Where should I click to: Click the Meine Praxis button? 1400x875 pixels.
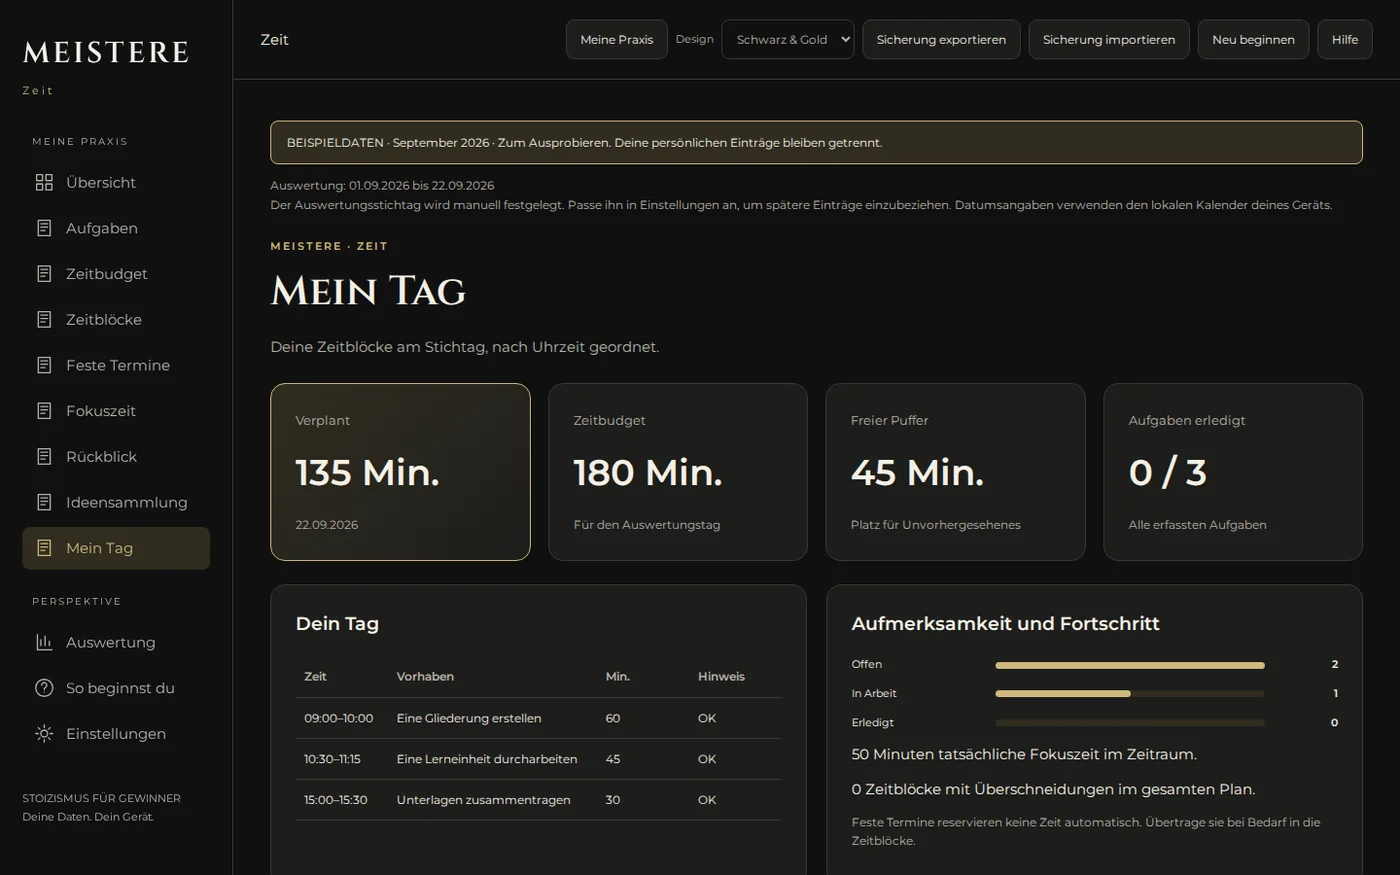coord(616,39)
